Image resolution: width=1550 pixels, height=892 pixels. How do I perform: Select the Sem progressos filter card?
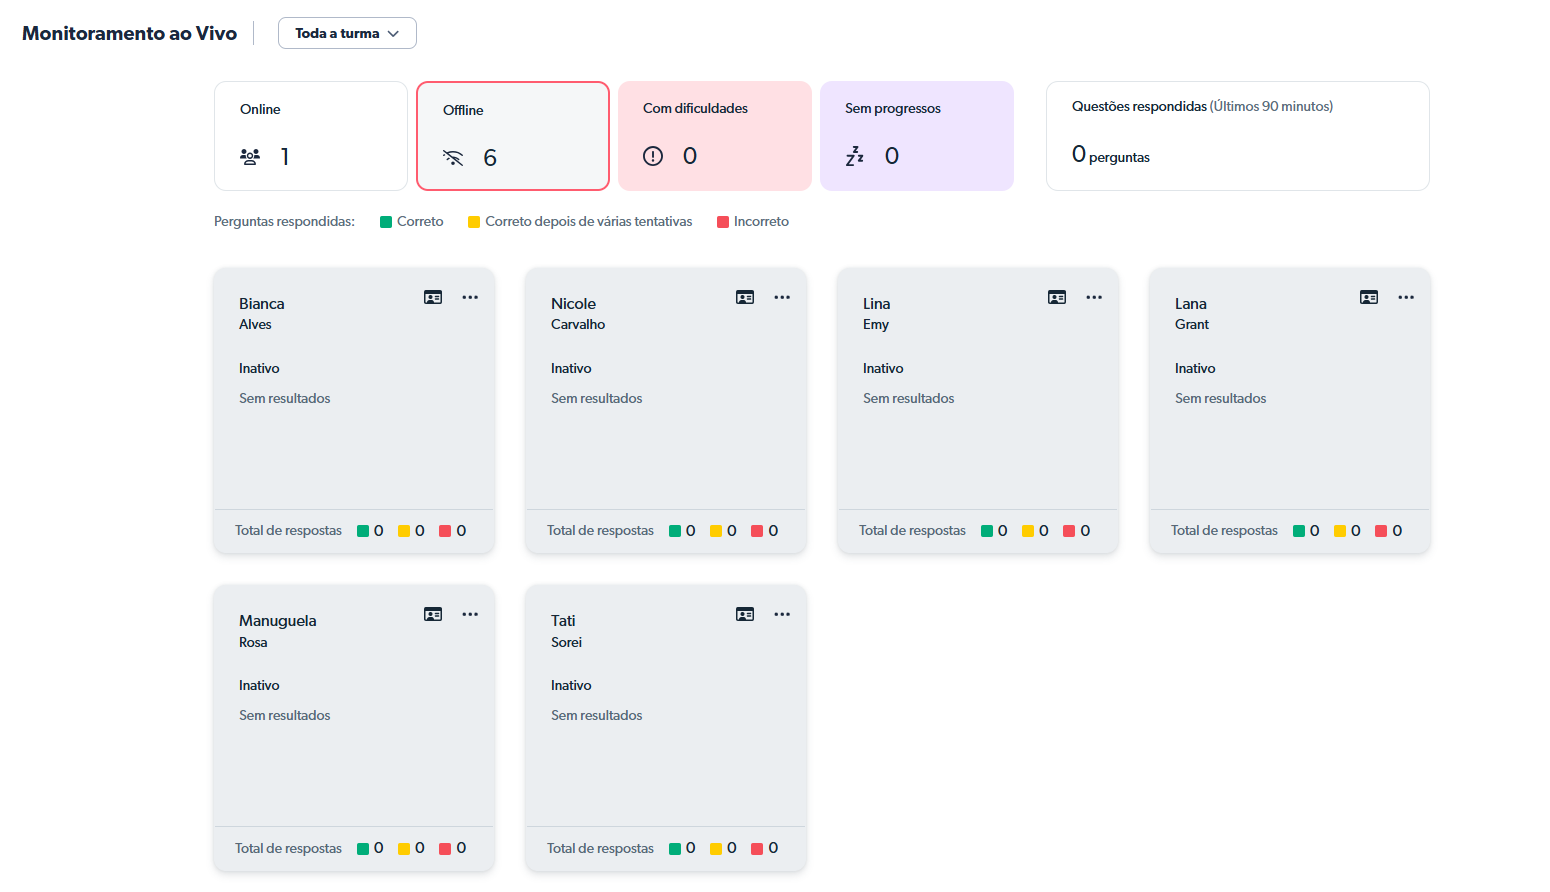click(917, 136)
